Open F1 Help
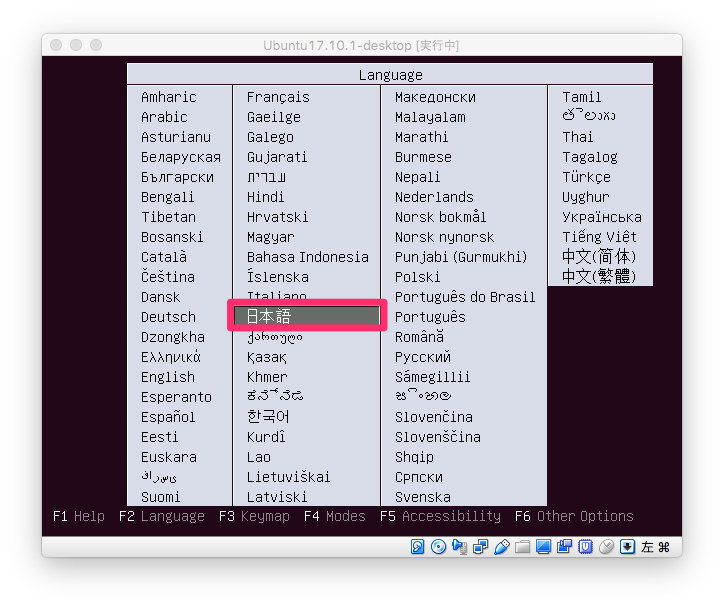This screenshot has width=724, height=607. [79, 516]
